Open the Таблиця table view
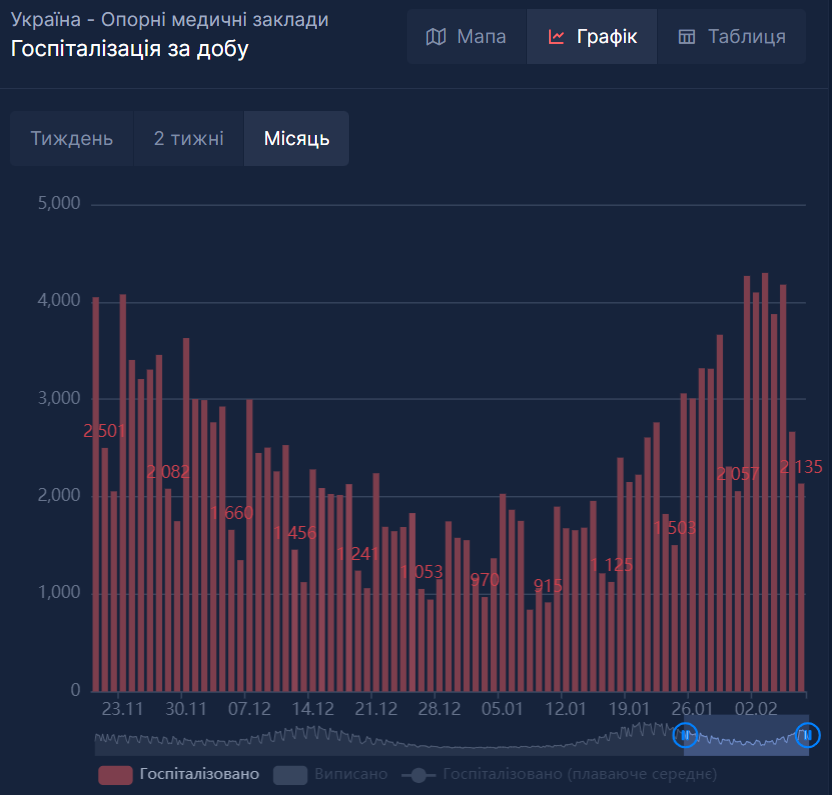Viewport: 832px width, 795px height. (x=732, y=37)
